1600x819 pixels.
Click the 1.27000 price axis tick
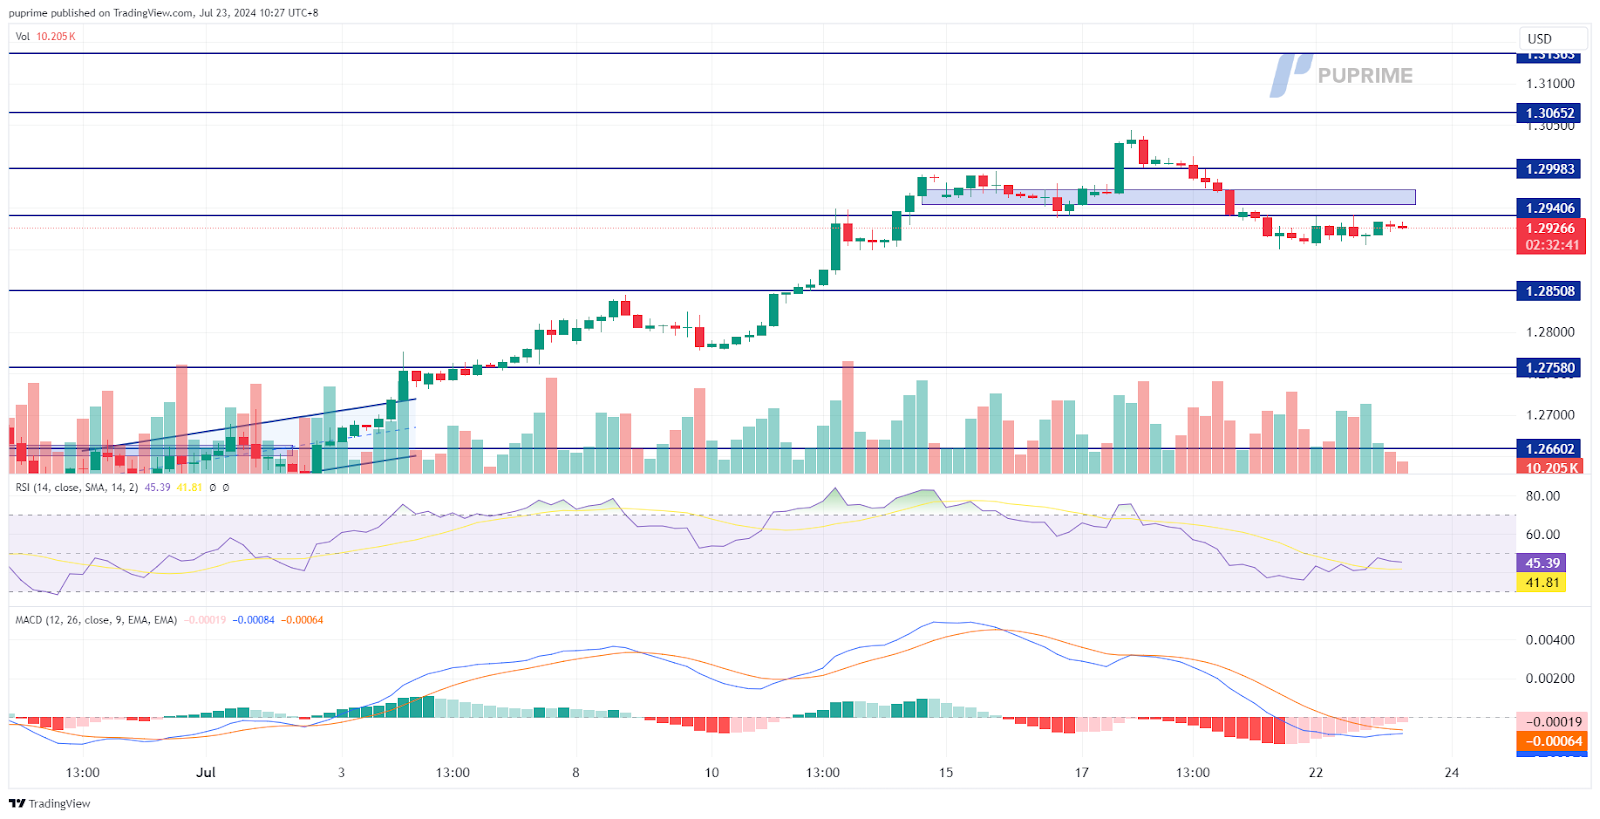pyautogui.click(x=1550, y=415)
